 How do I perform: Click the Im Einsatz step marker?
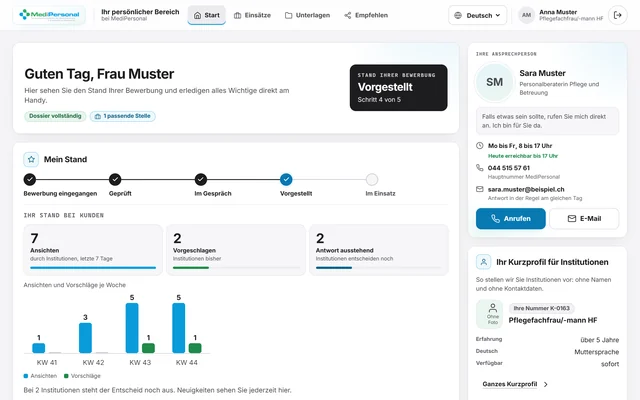[x=371, y=179]
